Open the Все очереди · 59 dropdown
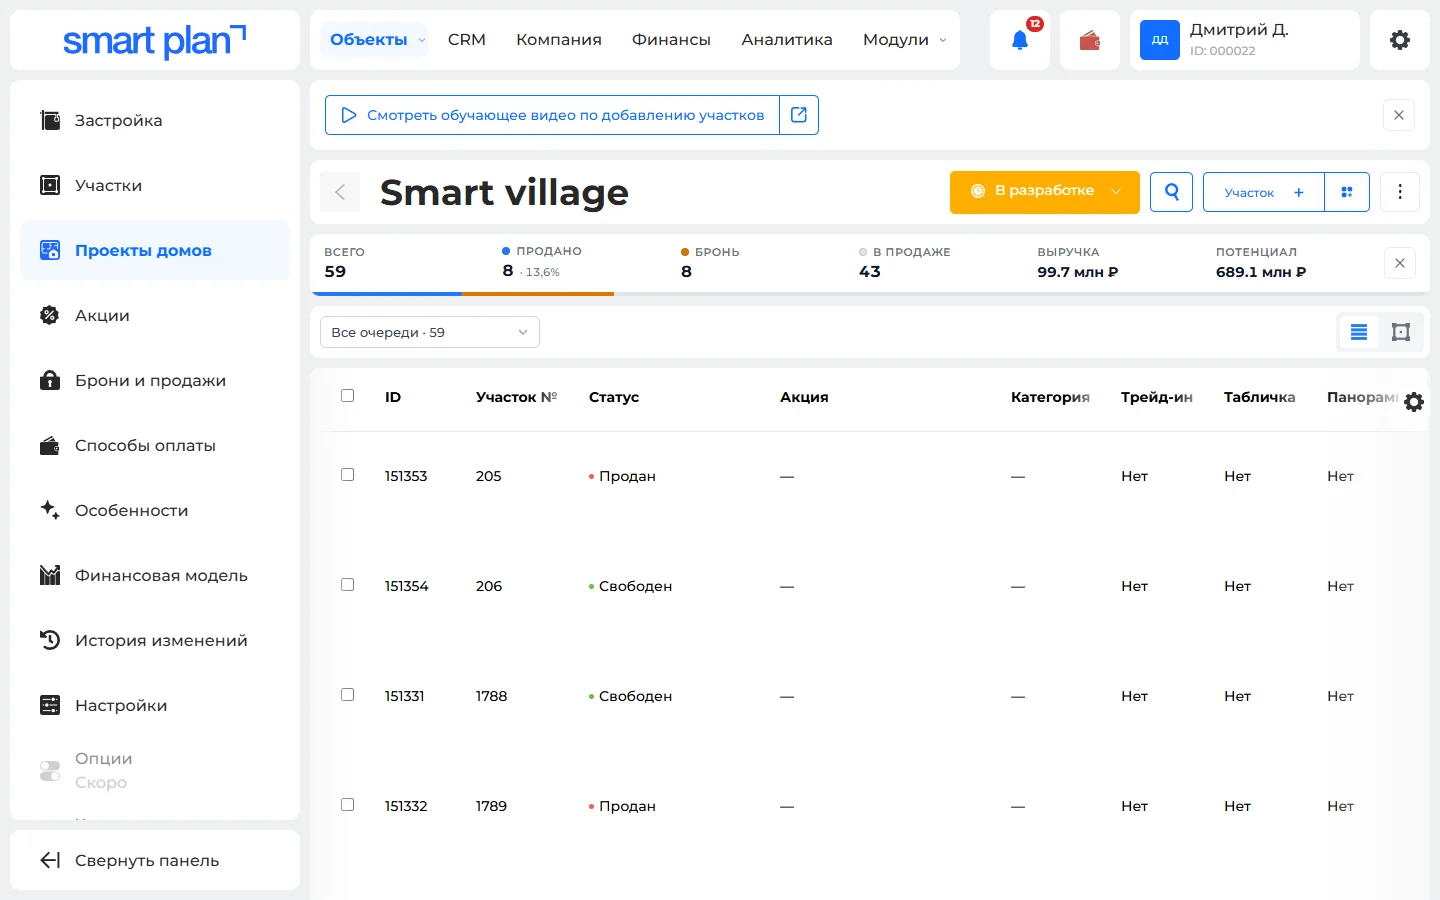The height and width of the screenshot is (900, 1440). coord(430,332)
